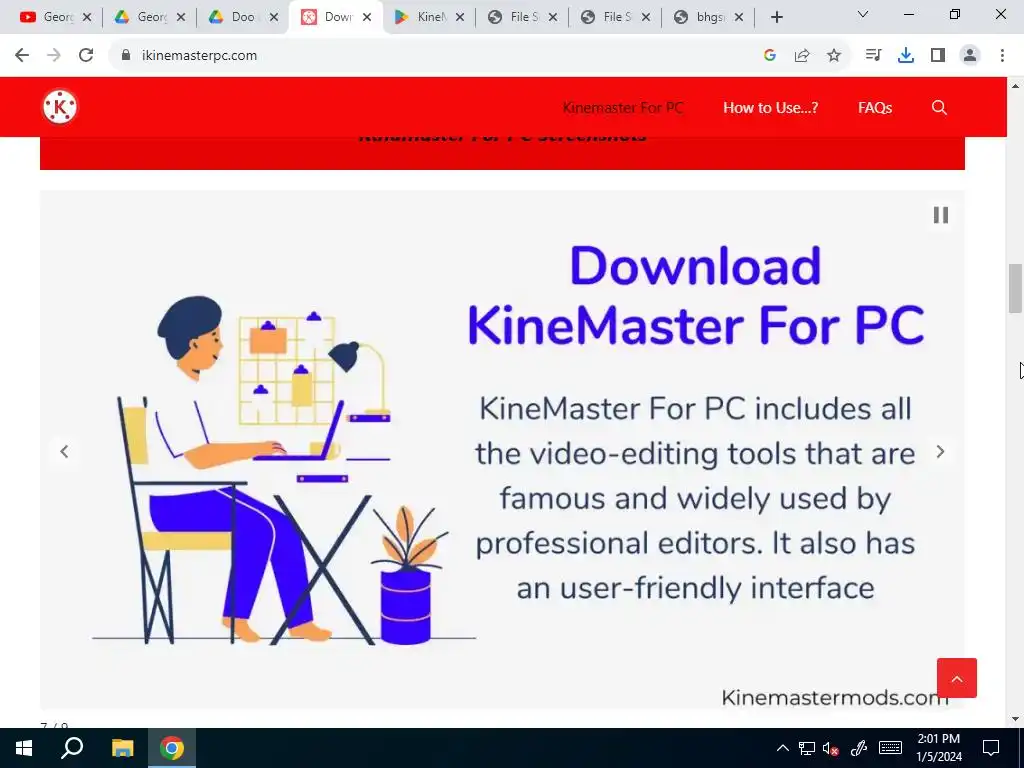1024x768 pixels.
Task: Close the YouTube tab
Action: [87, 17]
